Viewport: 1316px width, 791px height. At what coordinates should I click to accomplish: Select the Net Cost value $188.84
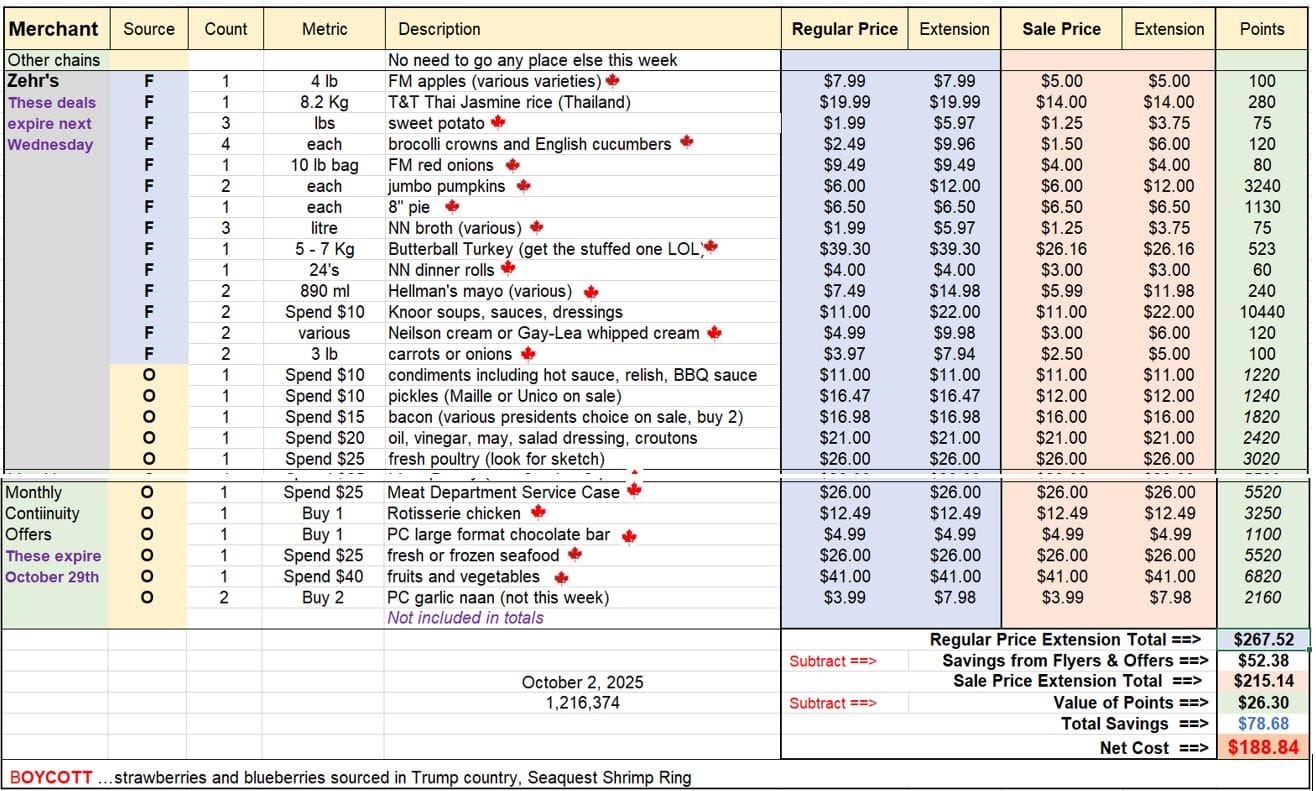pos(1263,747)
